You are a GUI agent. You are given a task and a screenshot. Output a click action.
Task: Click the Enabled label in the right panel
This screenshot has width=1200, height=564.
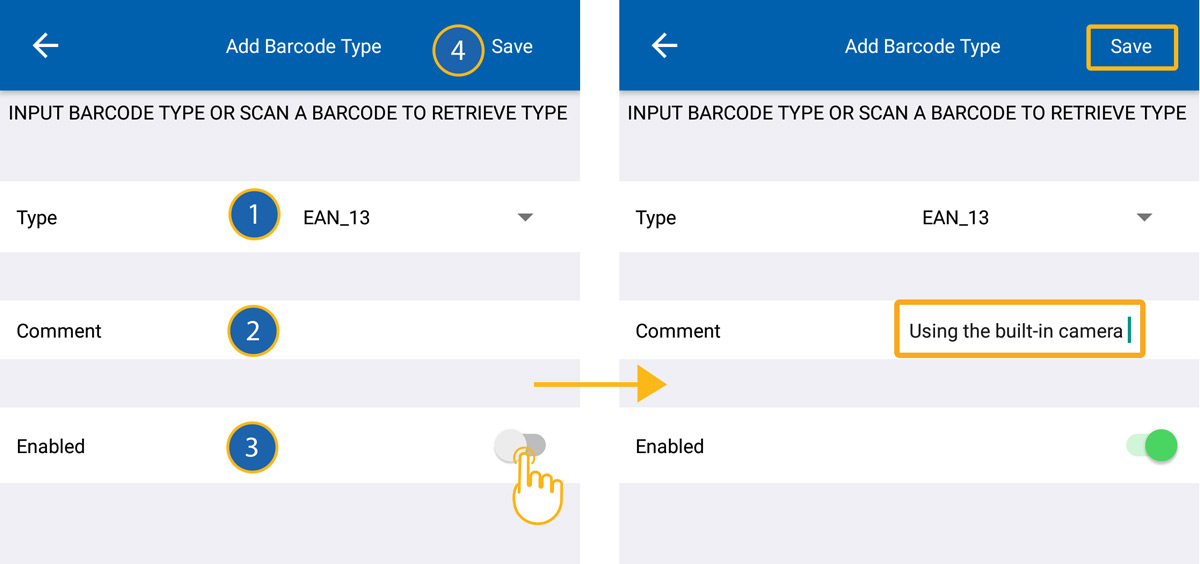pos(670,446)
